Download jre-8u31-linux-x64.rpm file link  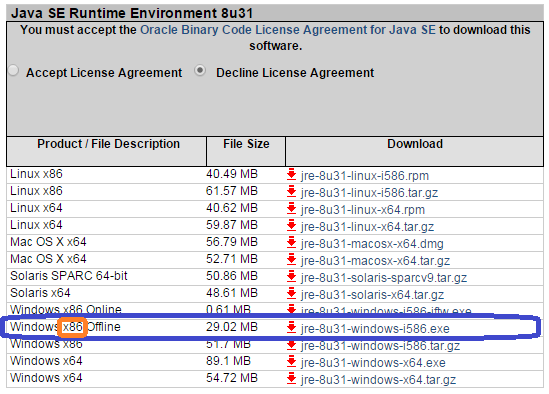coord(363,210)
